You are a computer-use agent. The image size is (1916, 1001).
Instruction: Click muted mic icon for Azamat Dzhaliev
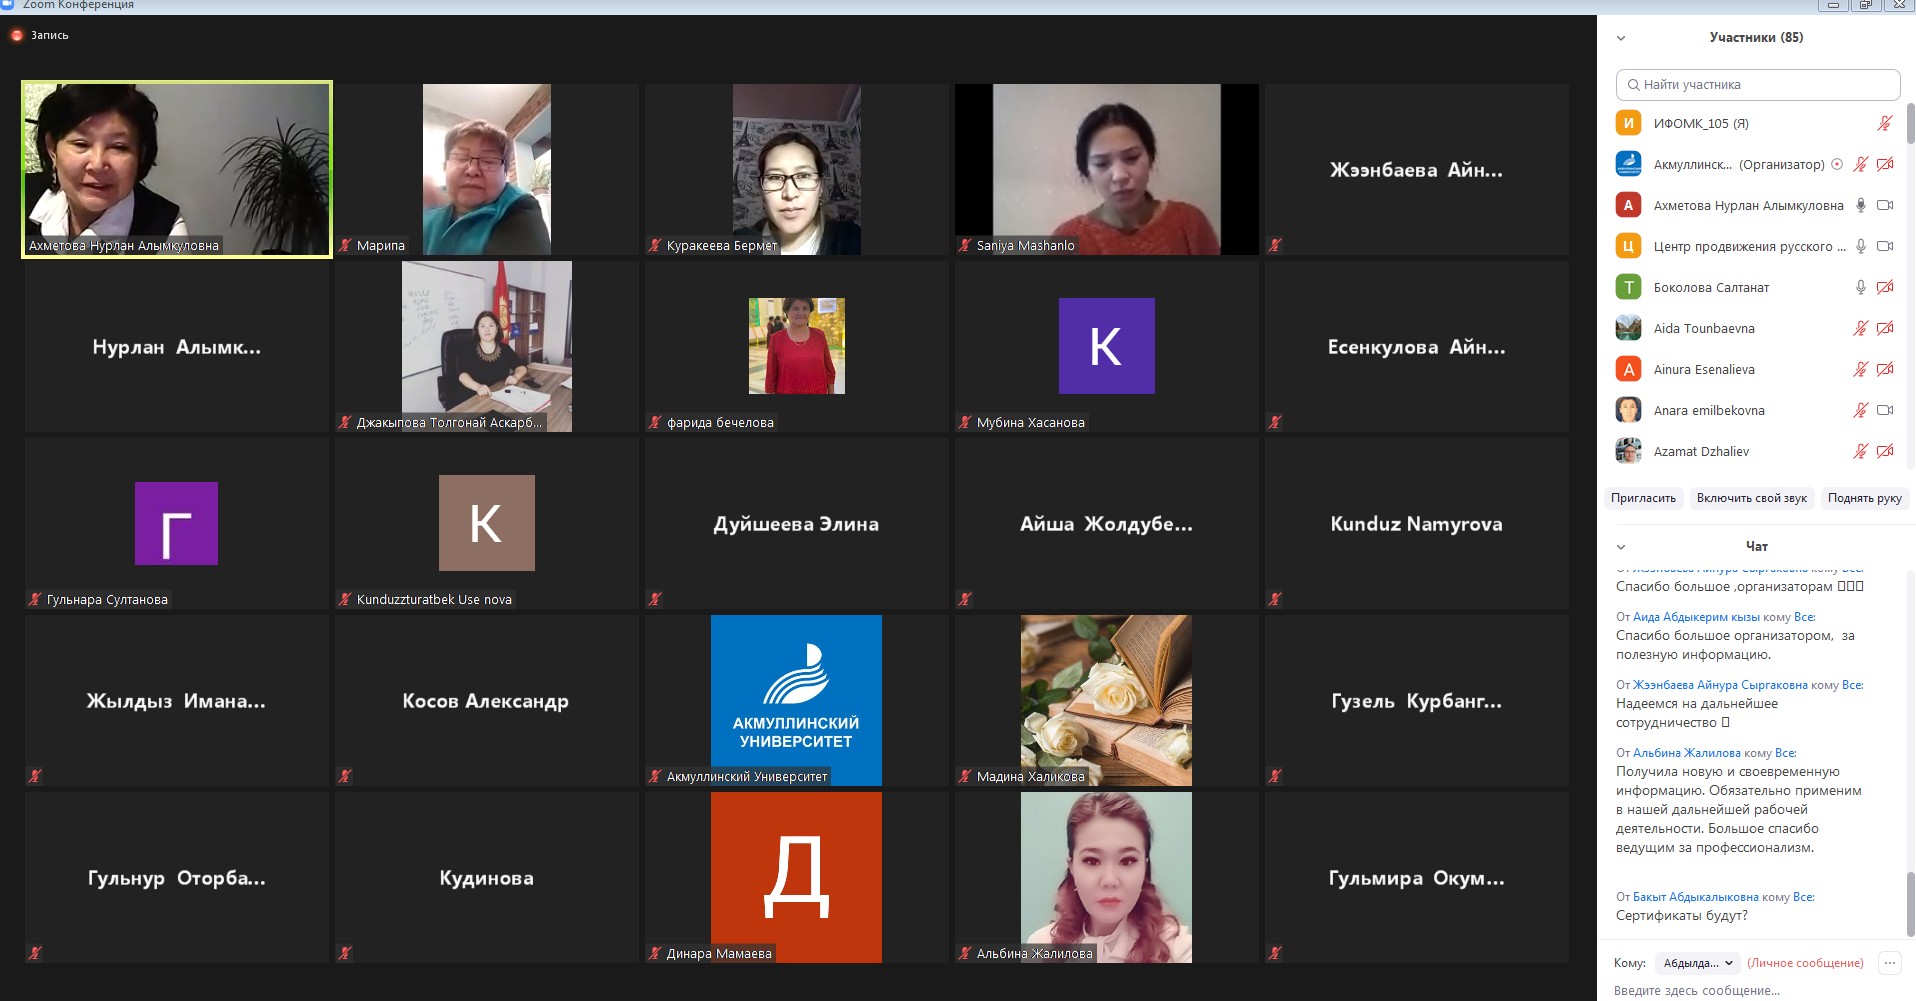tap(1860, 452)
